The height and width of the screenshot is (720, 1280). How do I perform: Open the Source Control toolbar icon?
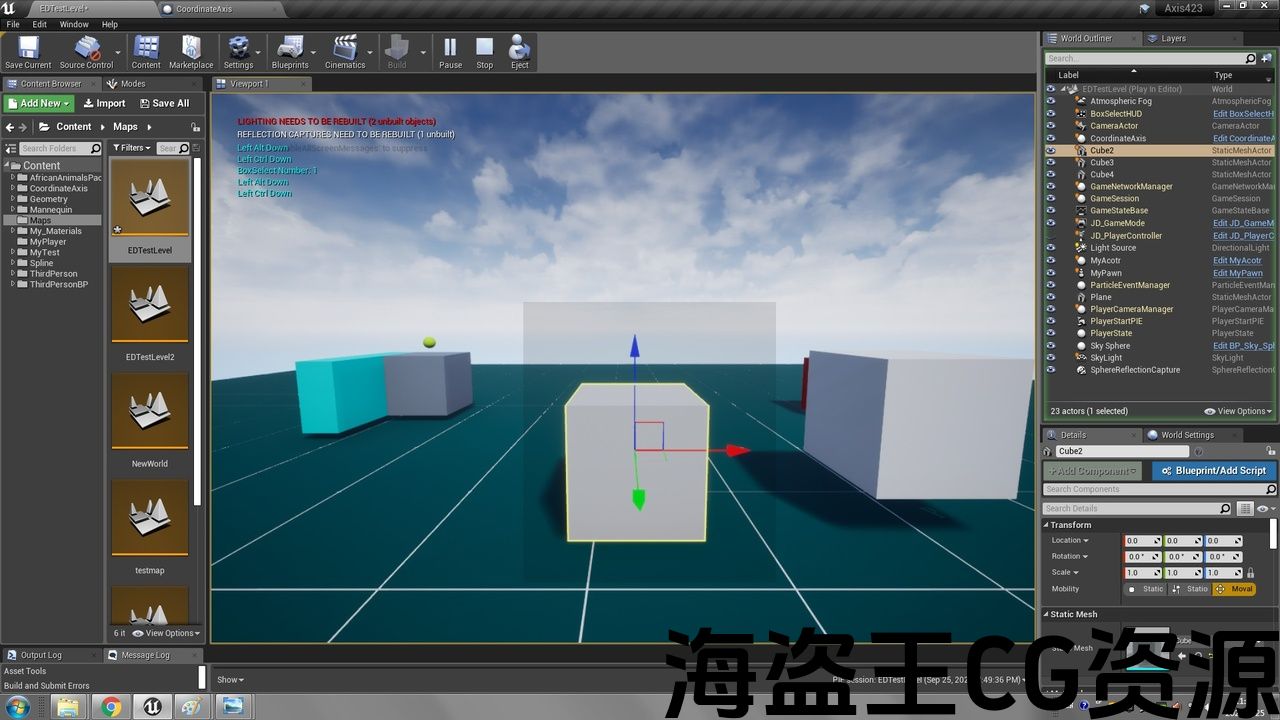[87, 52]
